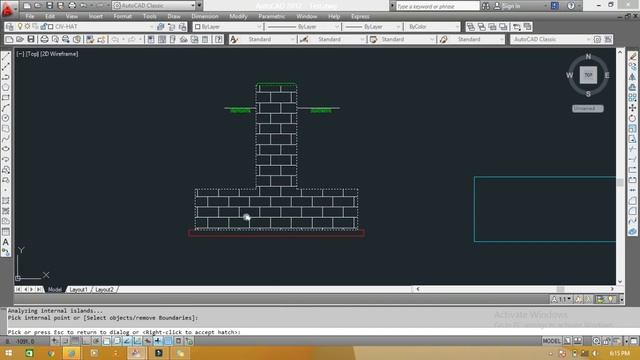Image resolution: width=640 pixels, height=360 pixels.
Task: Click the TOP face of ViewCube
Action: coord(588,75)
